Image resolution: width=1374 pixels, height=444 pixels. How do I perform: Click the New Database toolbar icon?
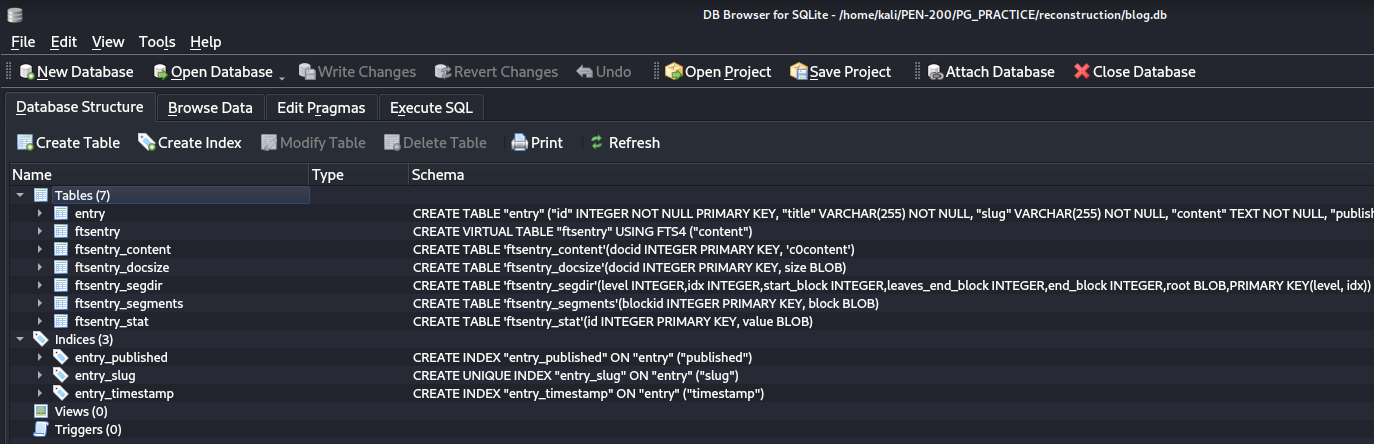pos(27,72)
